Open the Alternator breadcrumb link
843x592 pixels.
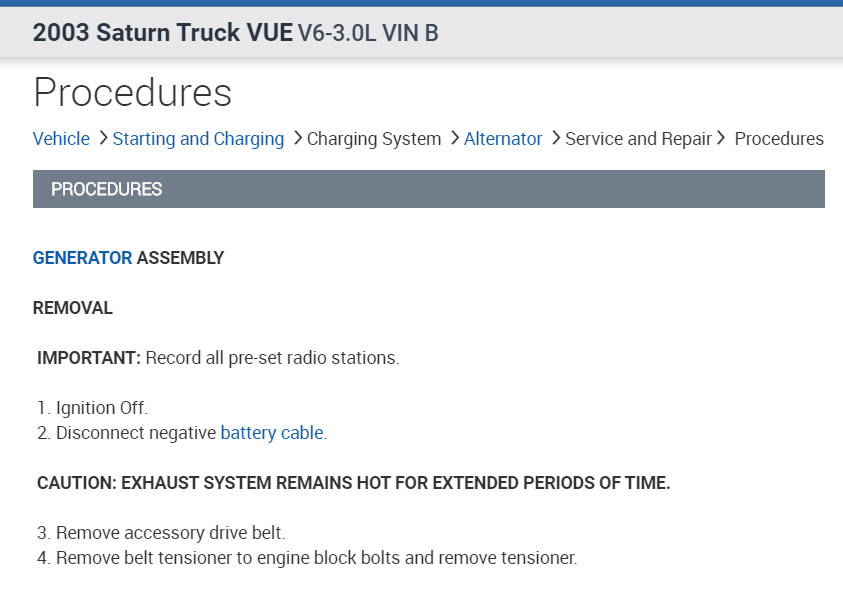[503, 139]
